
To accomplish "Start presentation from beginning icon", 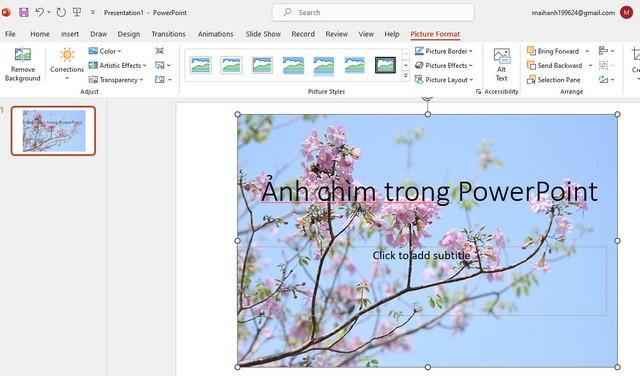I will tap(77, 12).
